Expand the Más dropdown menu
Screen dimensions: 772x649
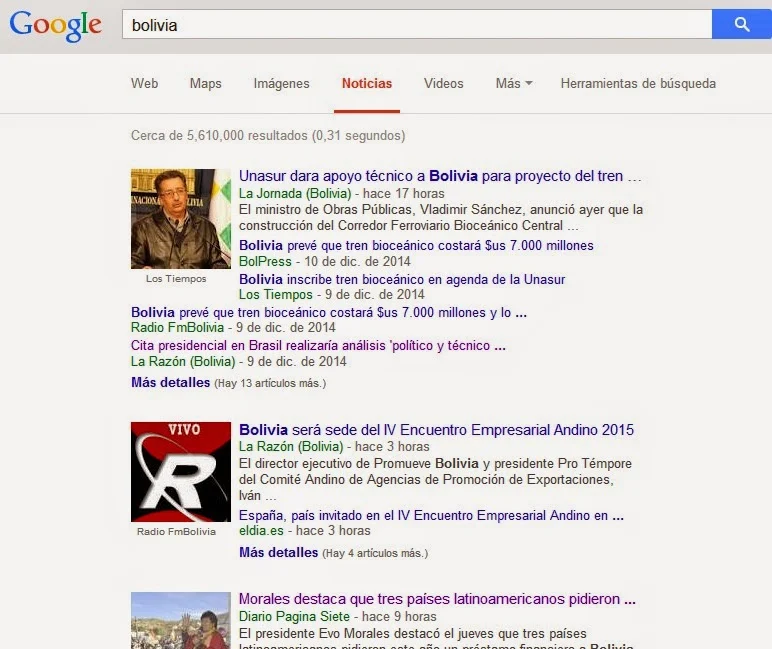pos(514,83)
